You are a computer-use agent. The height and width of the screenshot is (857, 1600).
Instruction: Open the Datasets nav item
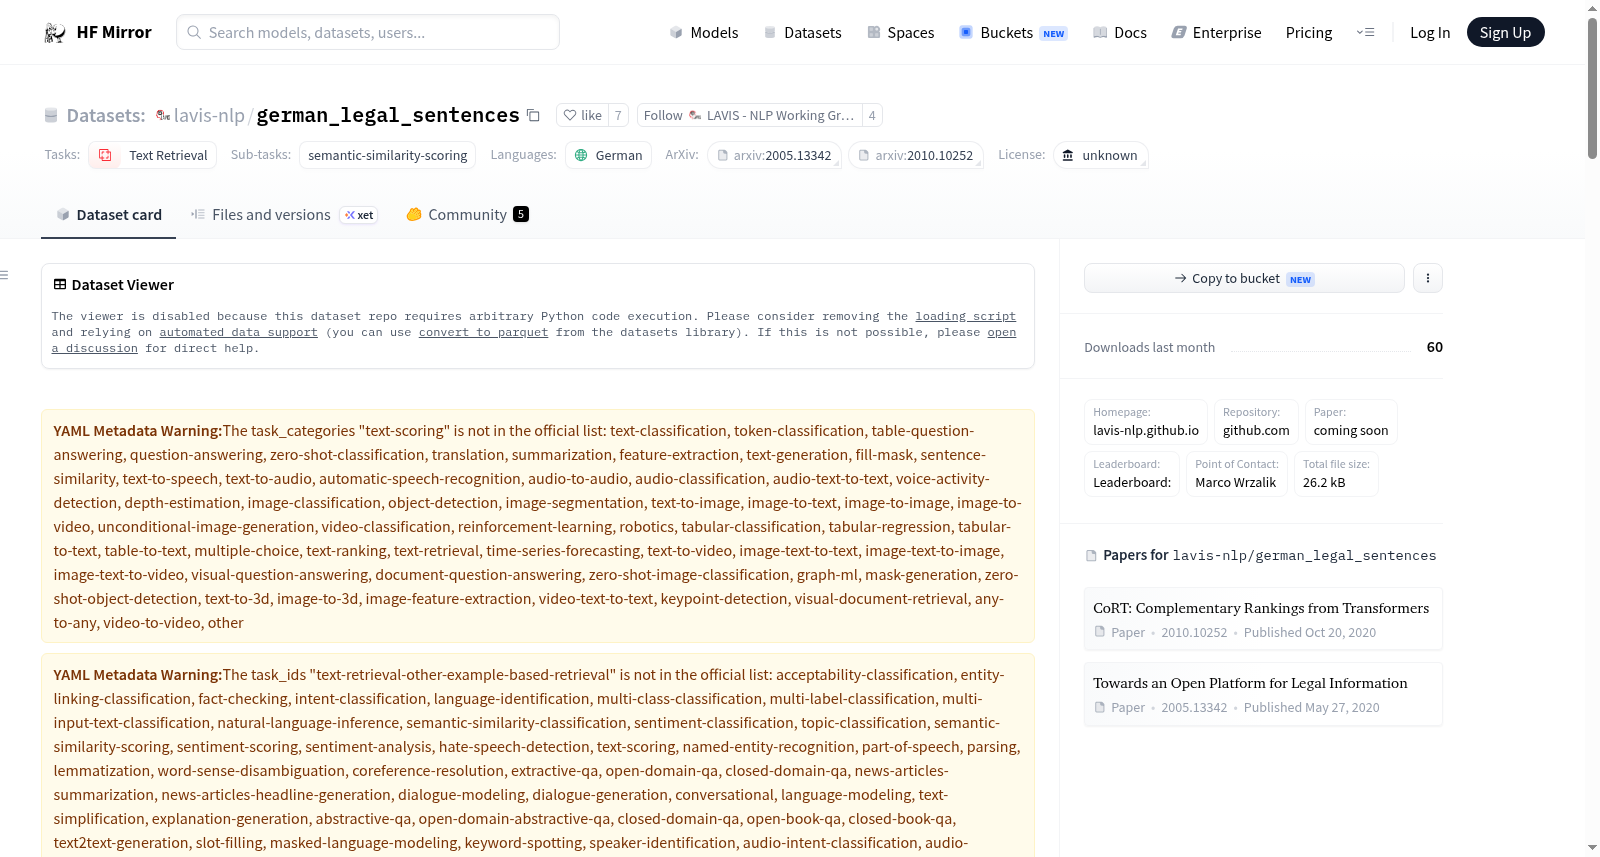point(802,32)
